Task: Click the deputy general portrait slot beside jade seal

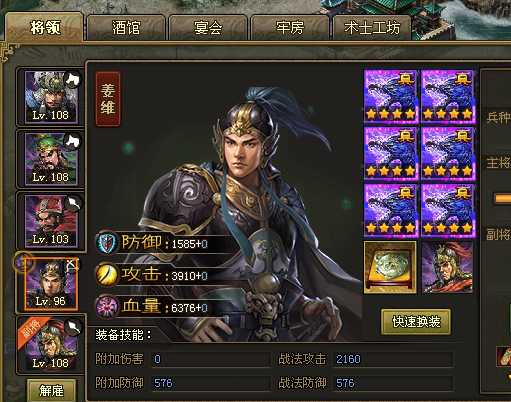Action: pos(447,268)
